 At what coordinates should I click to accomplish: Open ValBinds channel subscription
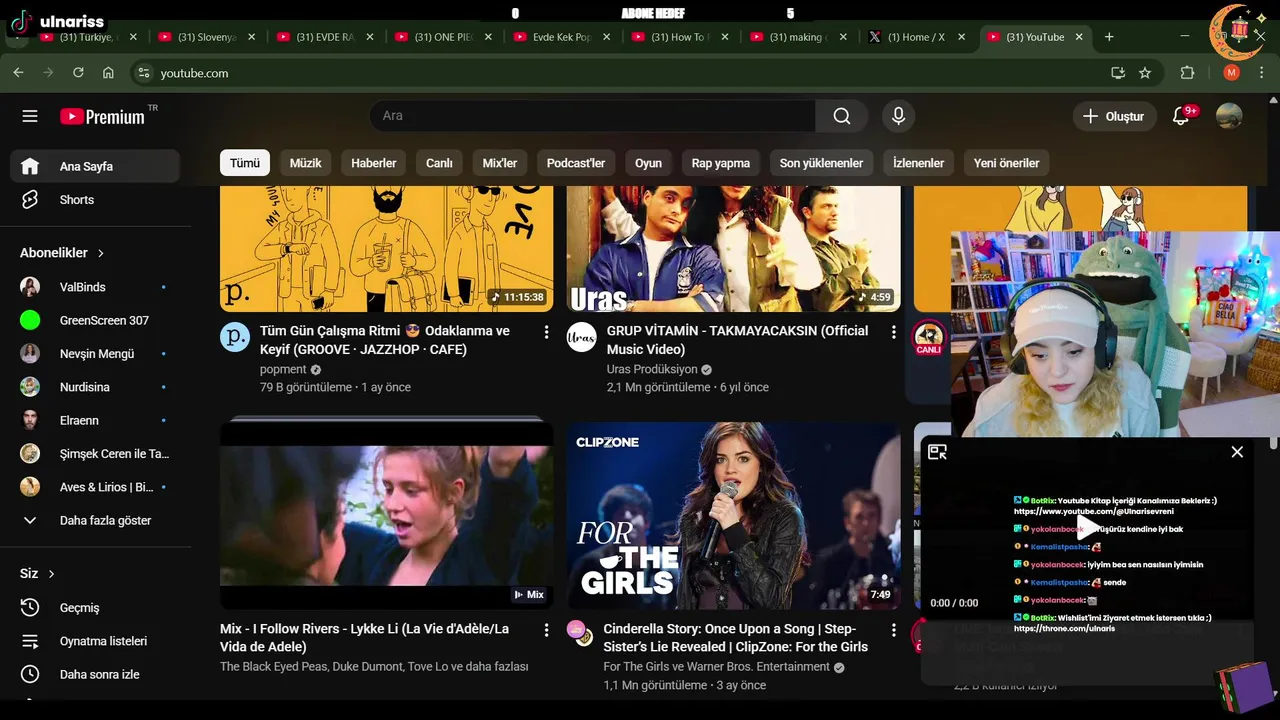tap(95, 287)
